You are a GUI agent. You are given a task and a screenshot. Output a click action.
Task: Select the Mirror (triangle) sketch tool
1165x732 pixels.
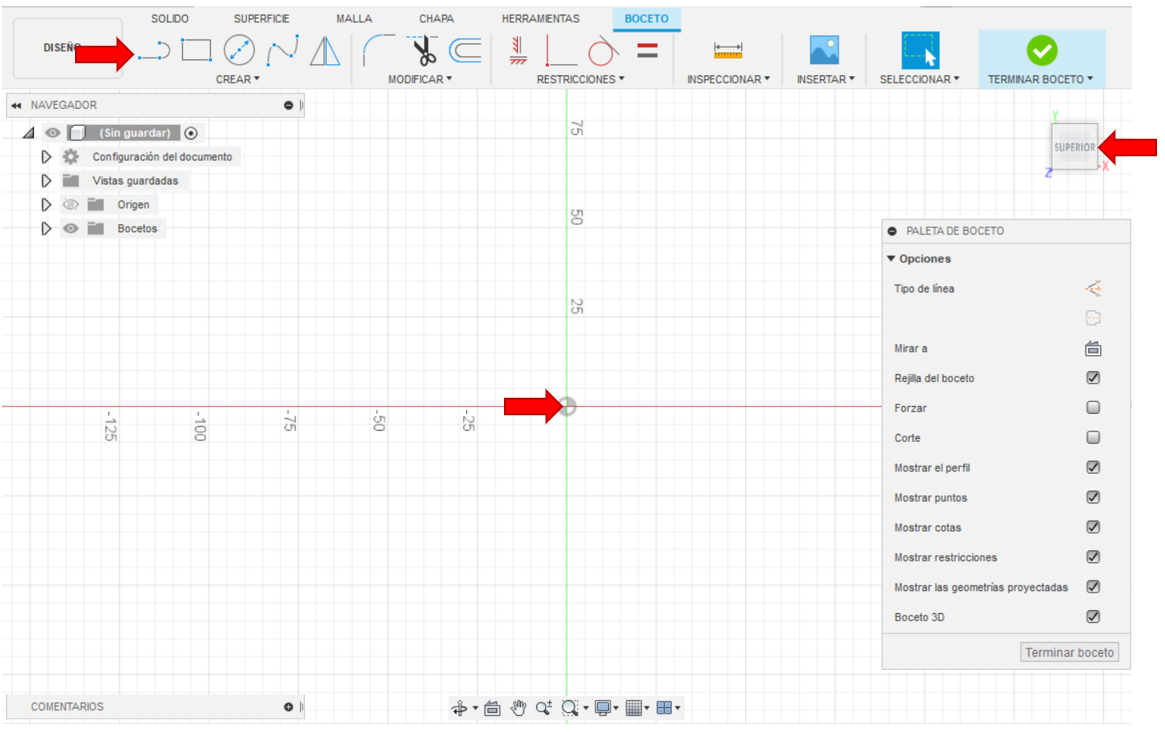(x=325, y=51)
